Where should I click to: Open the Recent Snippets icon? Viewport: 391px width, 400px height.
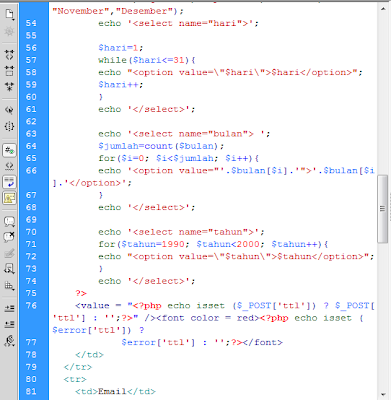point(9,269)
